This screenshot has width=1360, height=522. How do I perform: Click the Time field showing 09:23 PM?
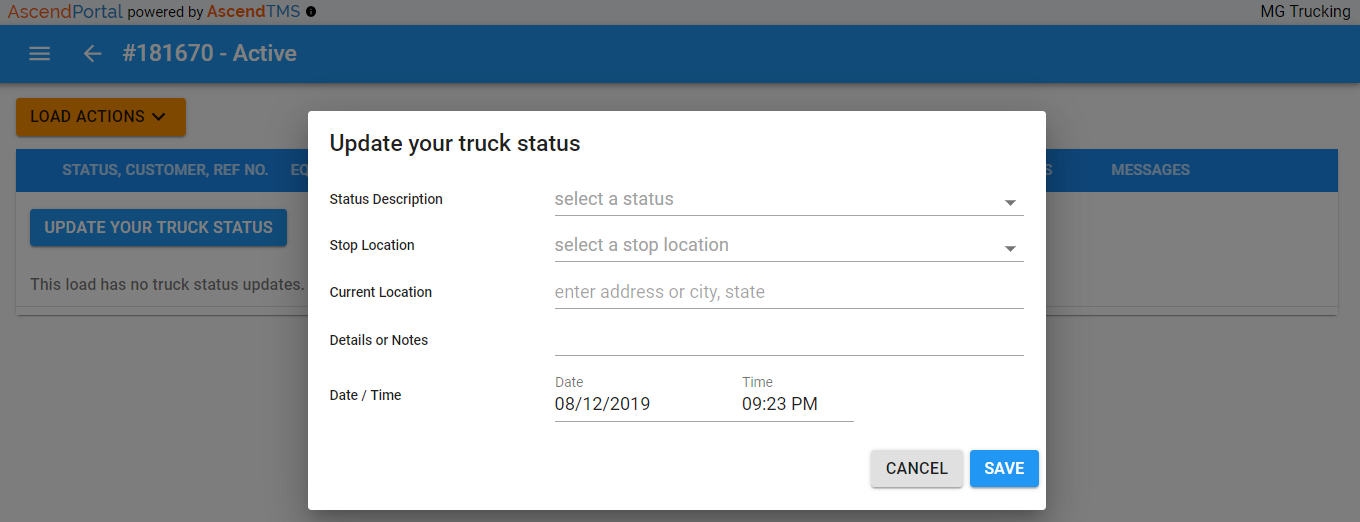[x=797, y=405]
